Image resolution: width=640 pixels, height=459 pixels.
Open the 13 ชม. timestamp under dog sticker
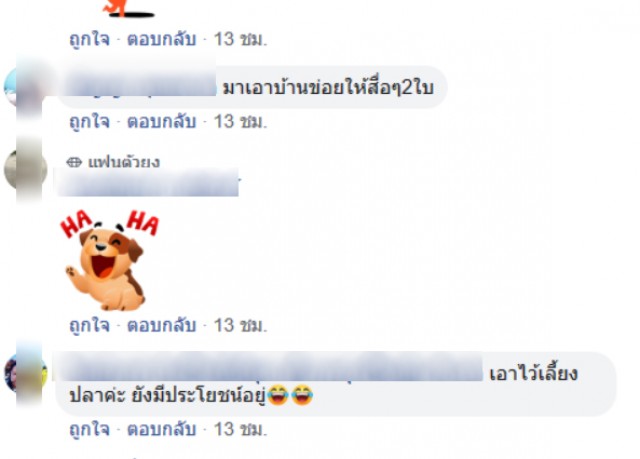[240, 325]
